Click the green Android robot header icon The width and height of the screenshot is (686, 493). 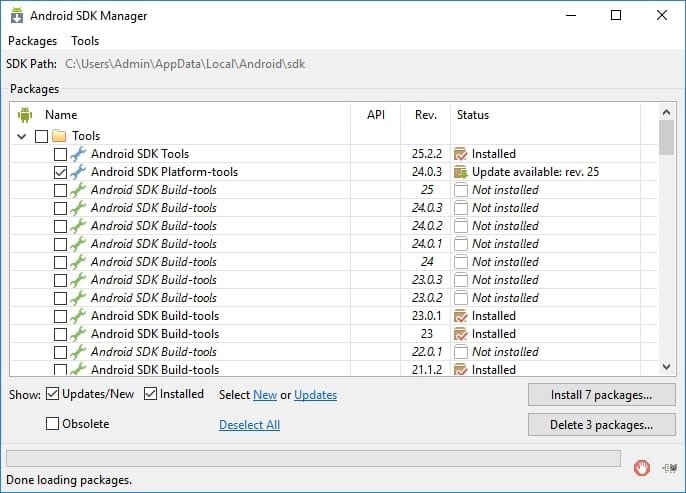[x=25, y=115]
